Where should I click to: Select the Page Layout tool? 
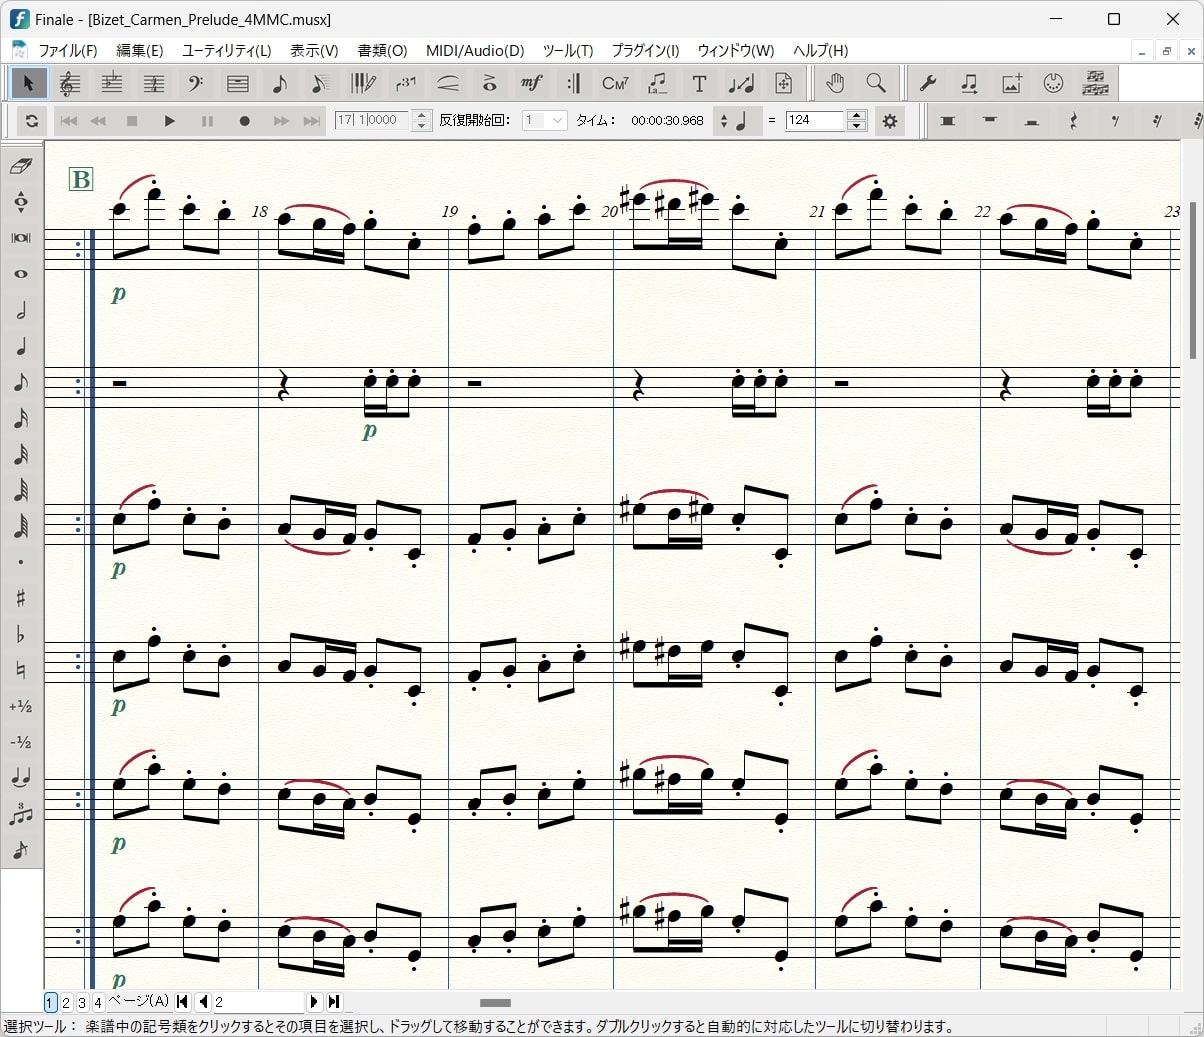tap(783, 84)
